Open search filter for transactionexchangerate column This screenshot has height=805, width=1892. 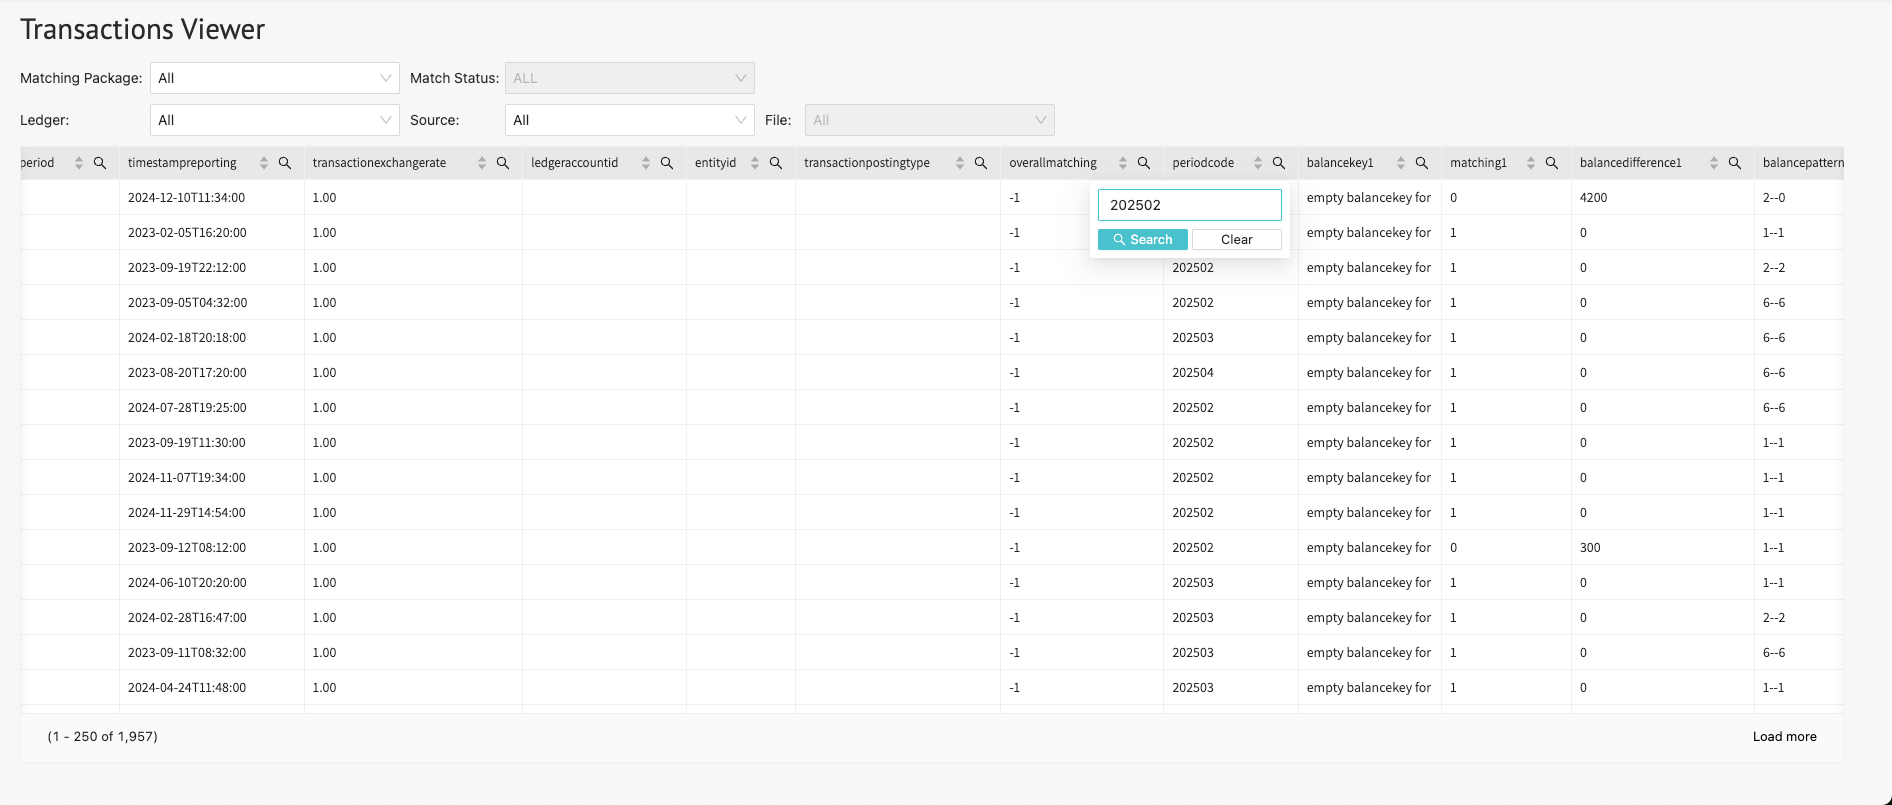pyautogui.click(x=503, y=163)
